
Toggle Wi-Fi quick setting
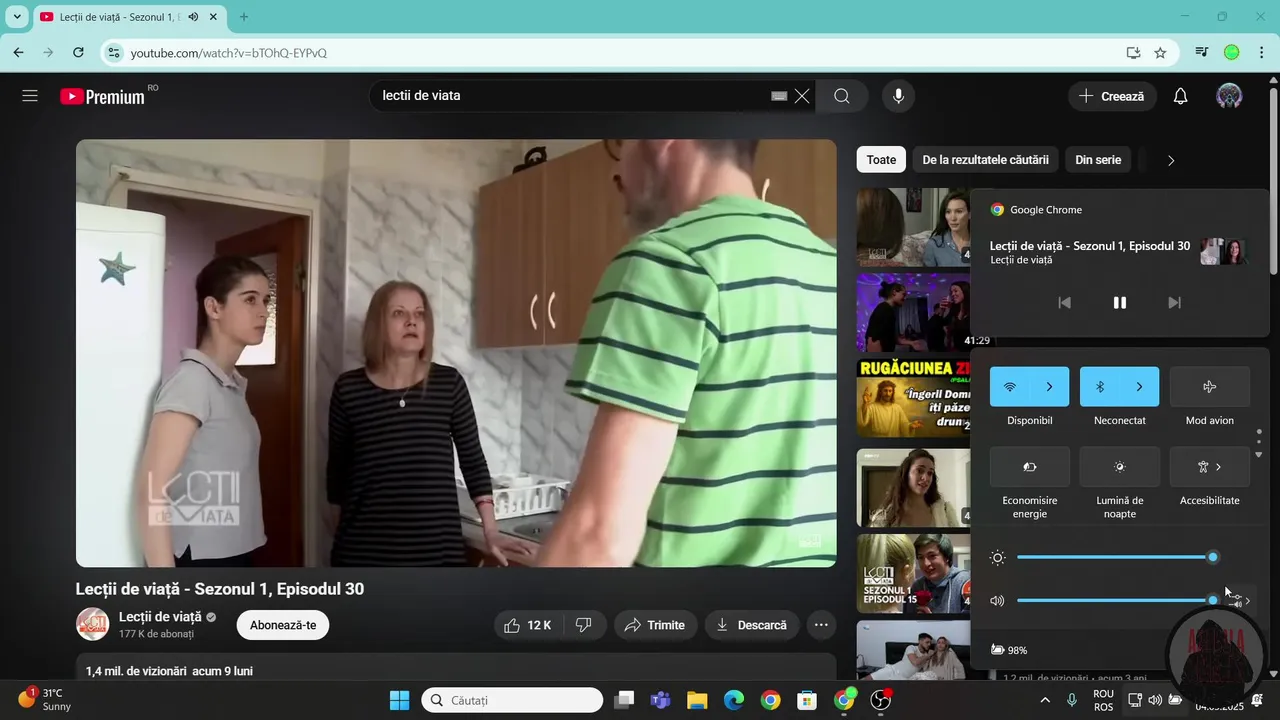(x=1010, y=387)
